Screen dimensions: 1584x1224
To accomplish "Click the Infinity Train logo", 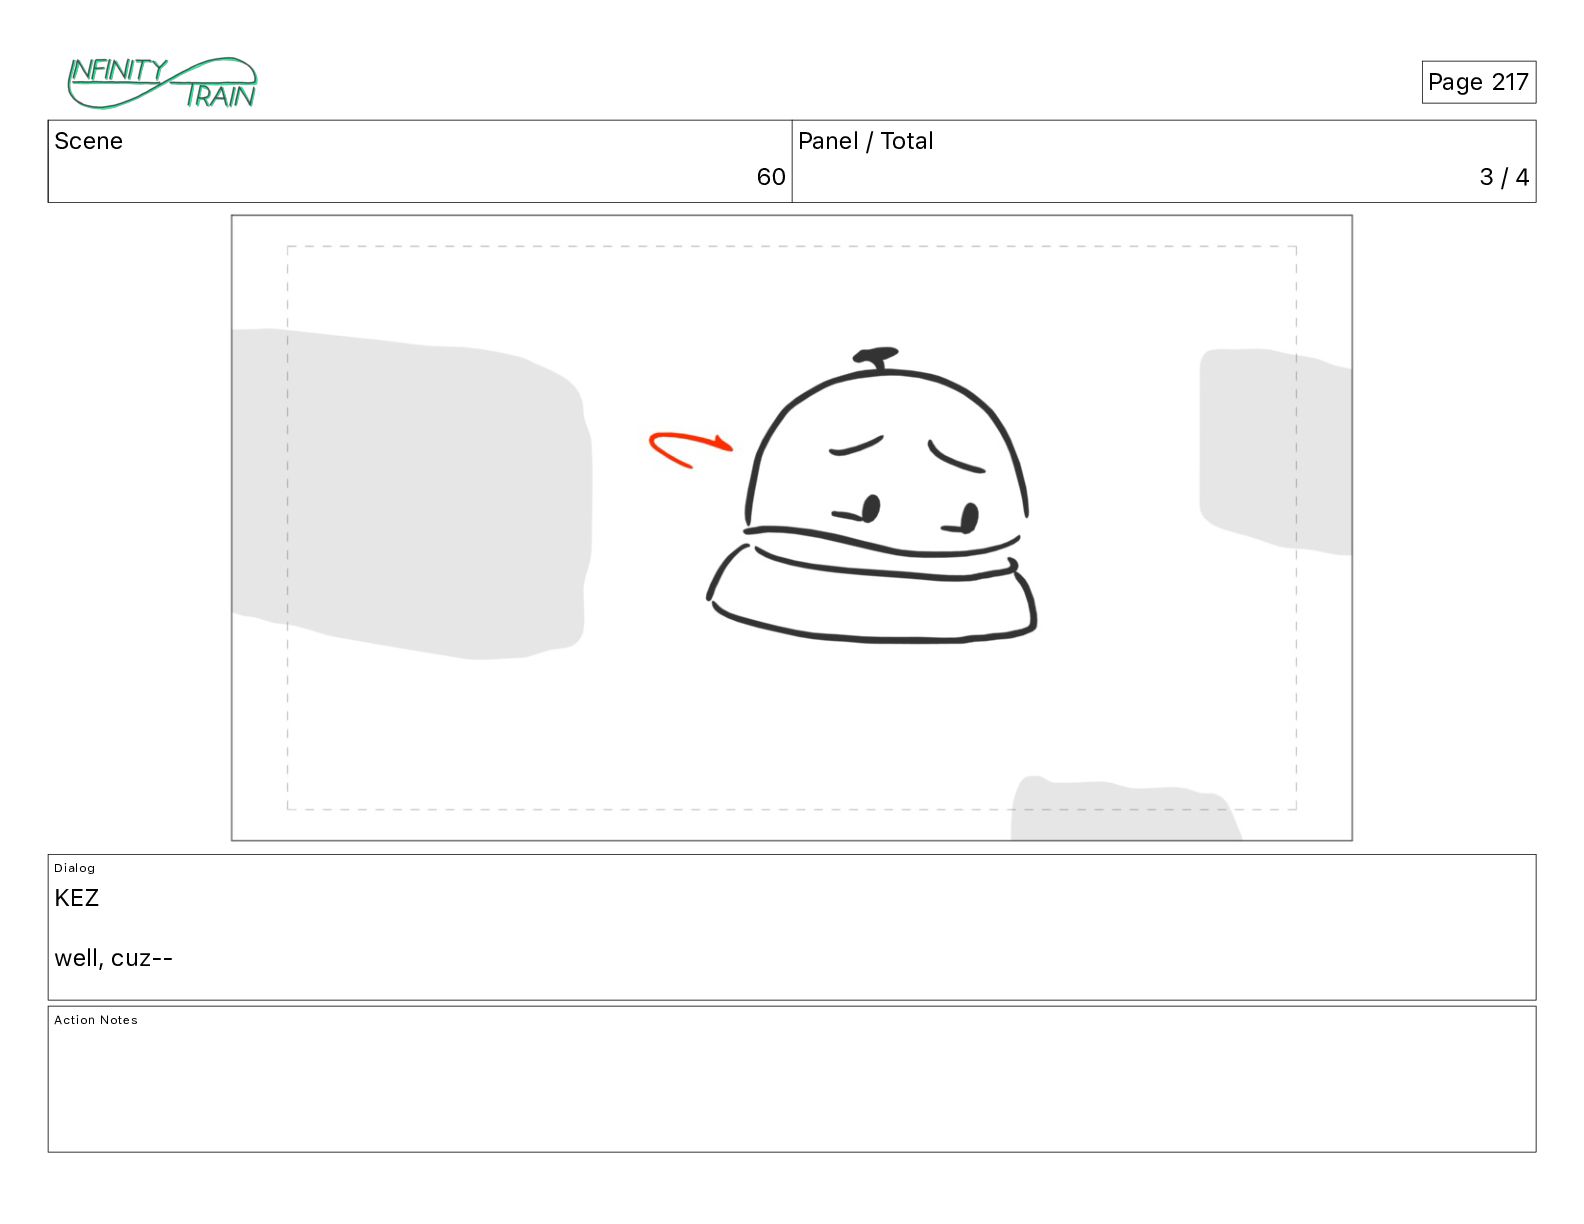I will point(162,83).
